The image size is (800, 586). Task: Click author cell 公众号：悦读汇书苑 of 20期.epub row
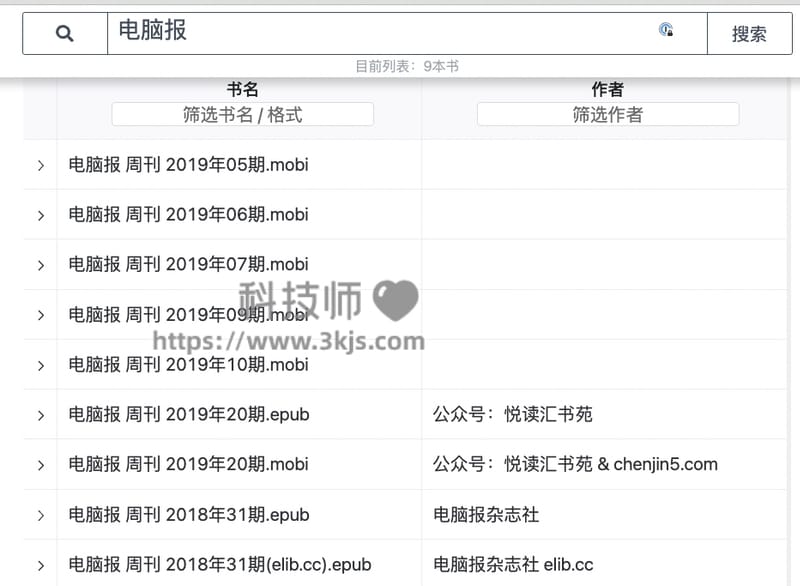point(513,415)
